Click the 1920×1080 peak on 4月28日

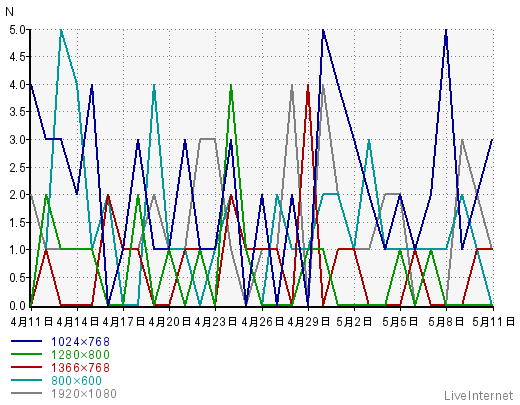click(x=292, y=85)
